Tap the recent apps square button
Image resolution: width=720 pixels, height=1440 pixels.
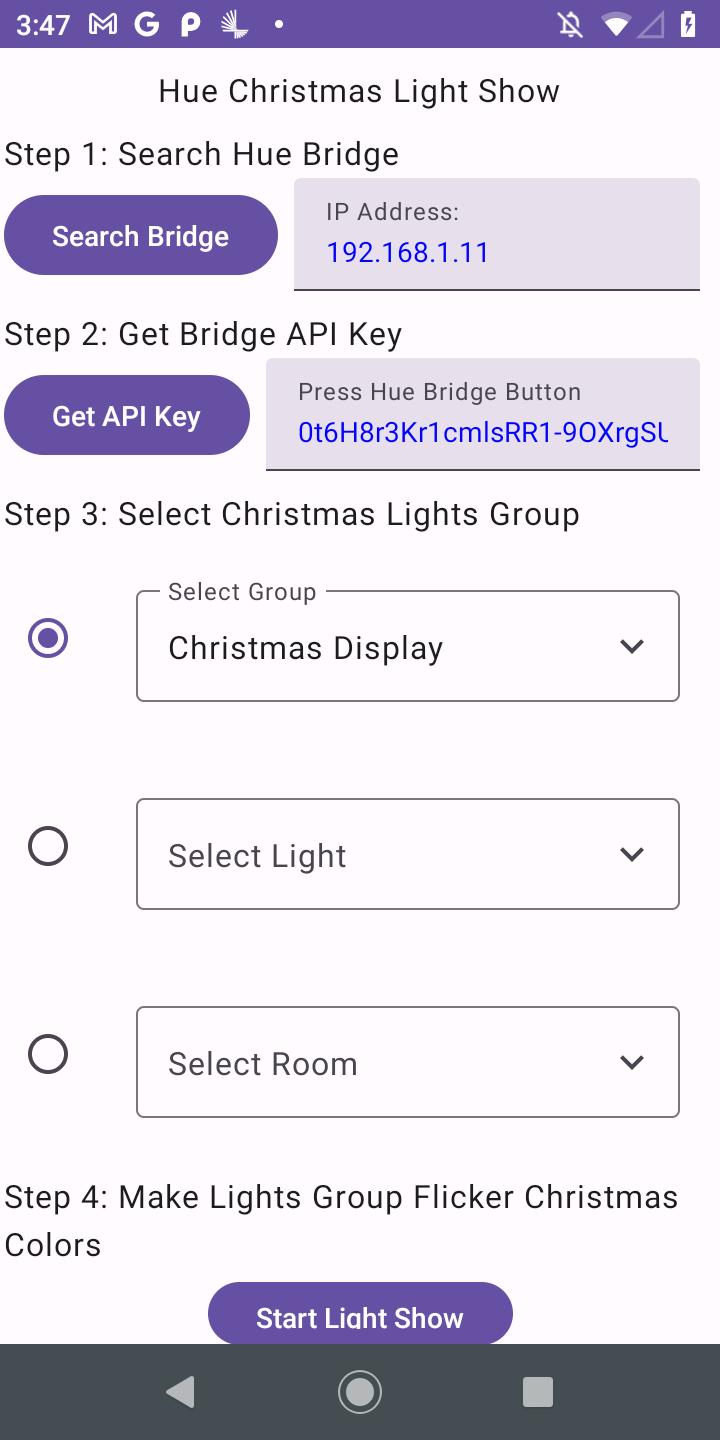pyautogui.click(x=538, y=1392)
